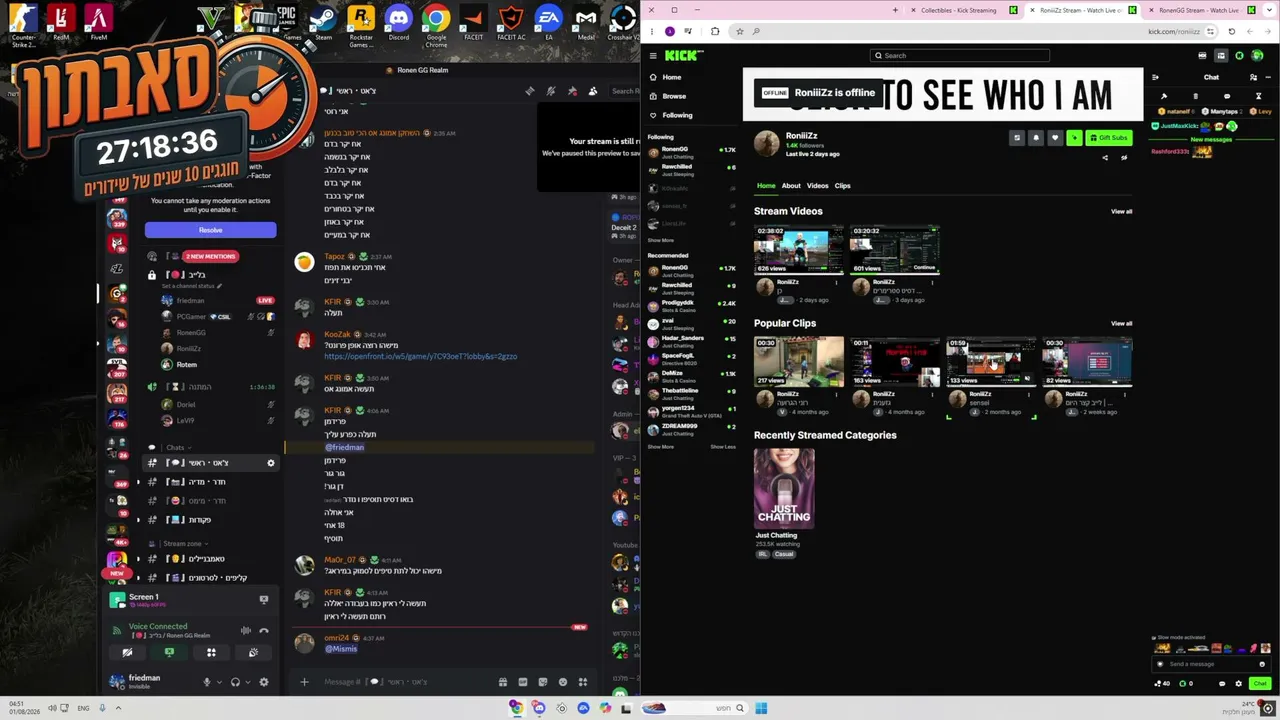Viewport: 1280px width, 720px height.
Task: Open Medal desktop shortcut
Action: (586, 21)
